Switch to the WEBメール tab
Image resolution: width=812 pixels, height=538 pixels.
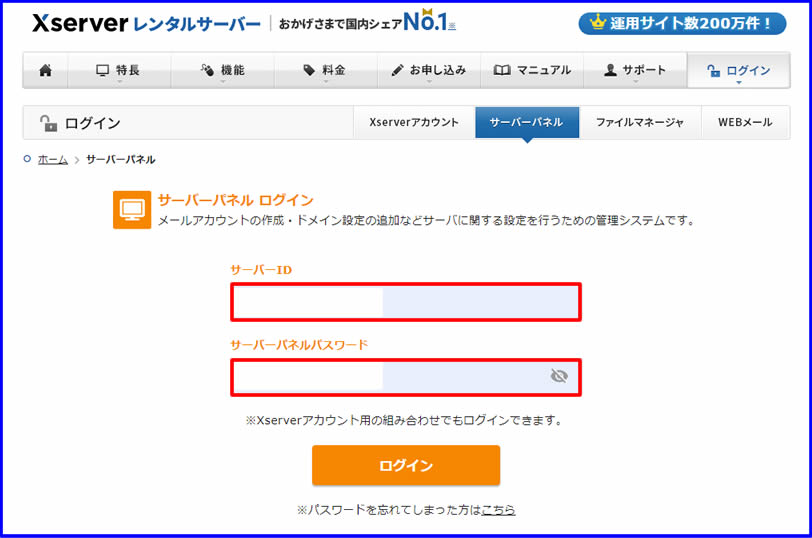tap(746, 123)
